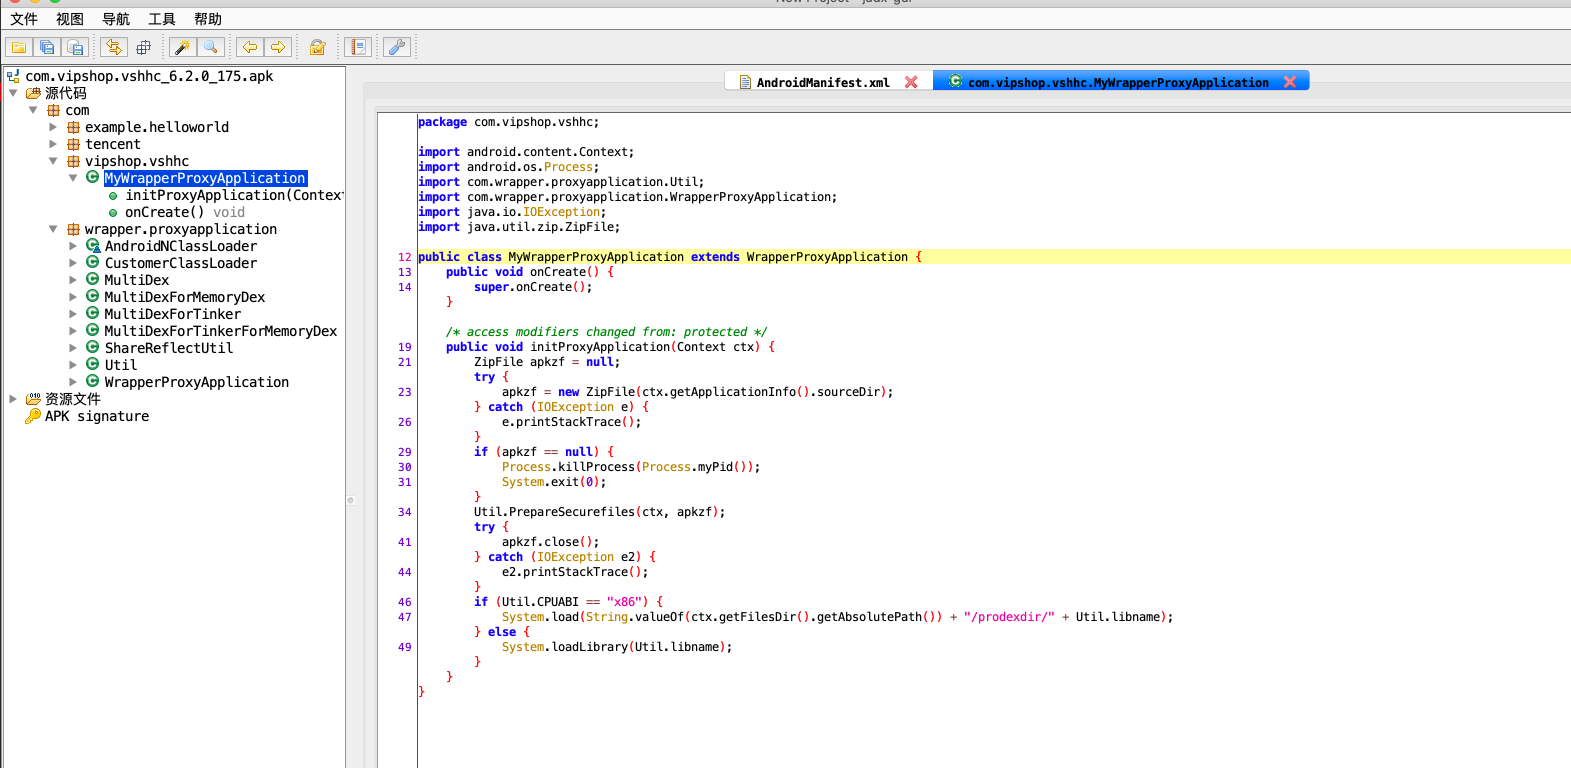Expand the example.helloworld package node

[x=53, y=127]
